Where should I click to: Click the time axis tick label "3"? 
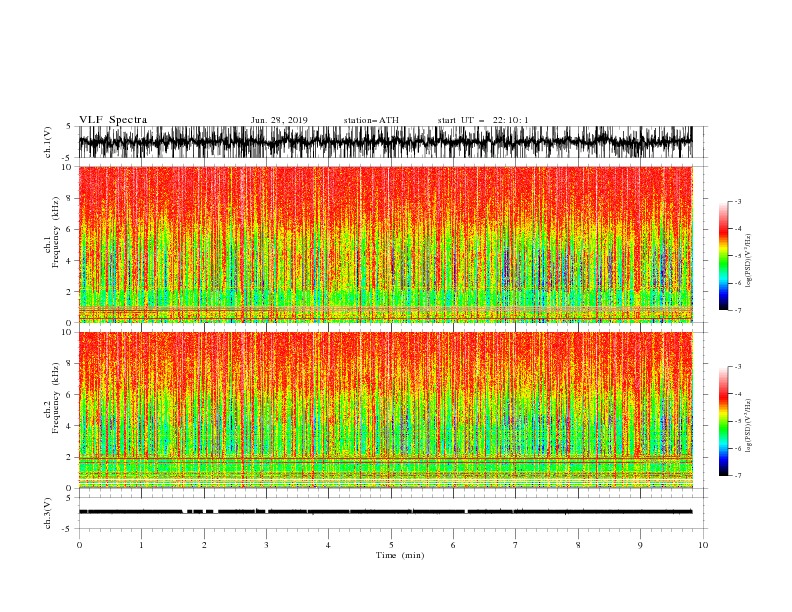(266, 545)
